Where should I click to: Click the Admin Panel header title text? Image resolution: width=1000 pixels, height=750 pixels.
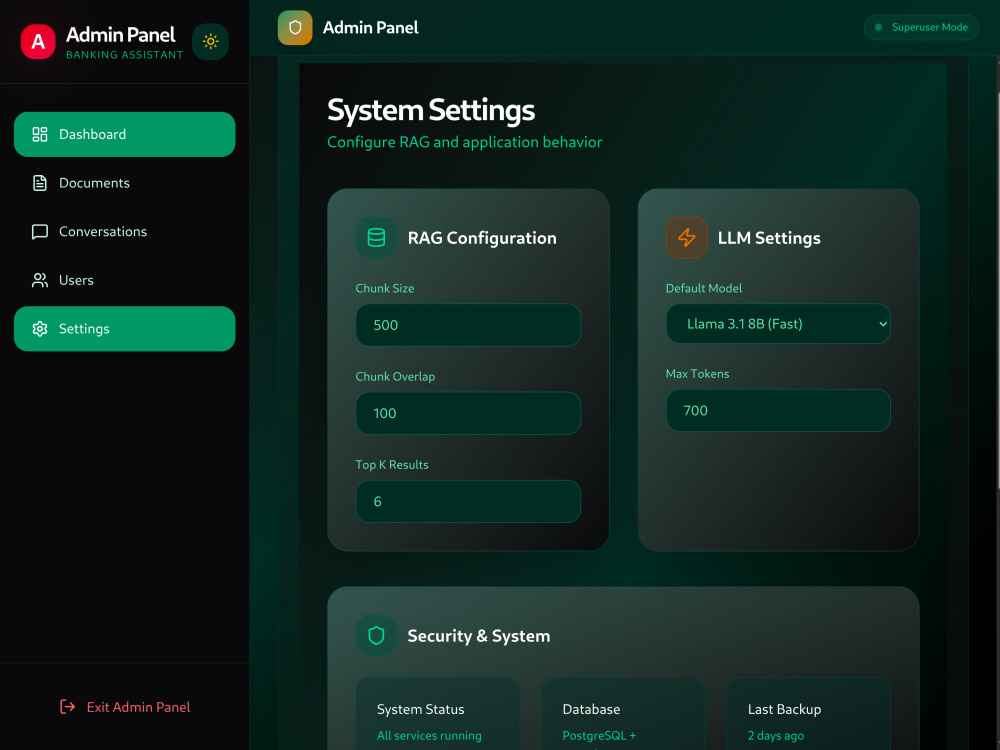click(371, 27)
